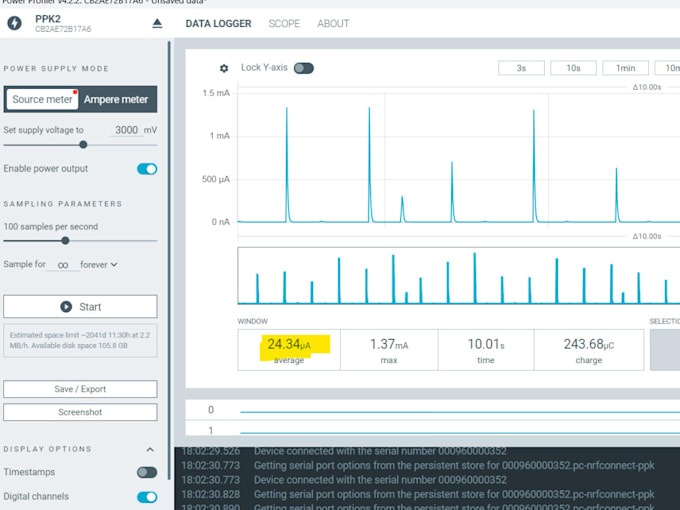This screenshot has height=510, width=680.
Task: Set chart window to 10s
Action: [573, 68]
